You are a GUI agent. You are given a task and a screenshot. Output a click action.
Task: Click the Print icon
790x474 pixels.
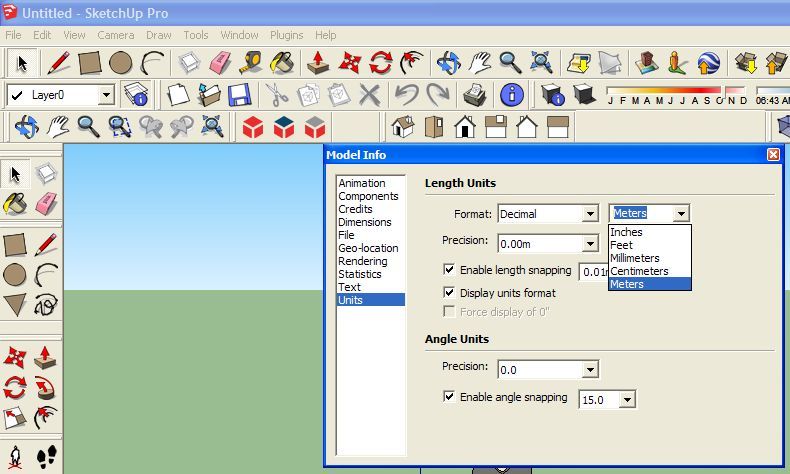(x=475, y=95)
